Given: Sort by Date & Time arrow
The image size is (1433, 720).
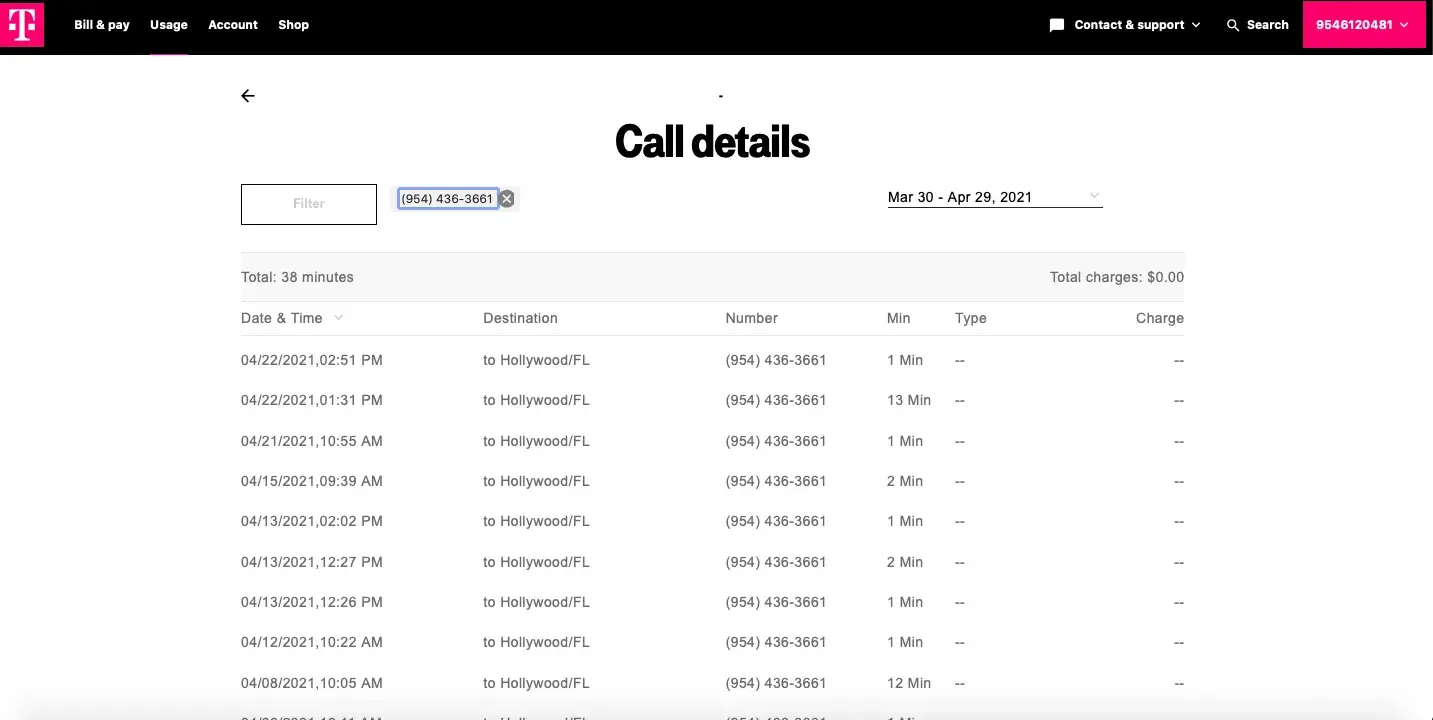Looking at the screenshot, I should [x=338, y=318].
